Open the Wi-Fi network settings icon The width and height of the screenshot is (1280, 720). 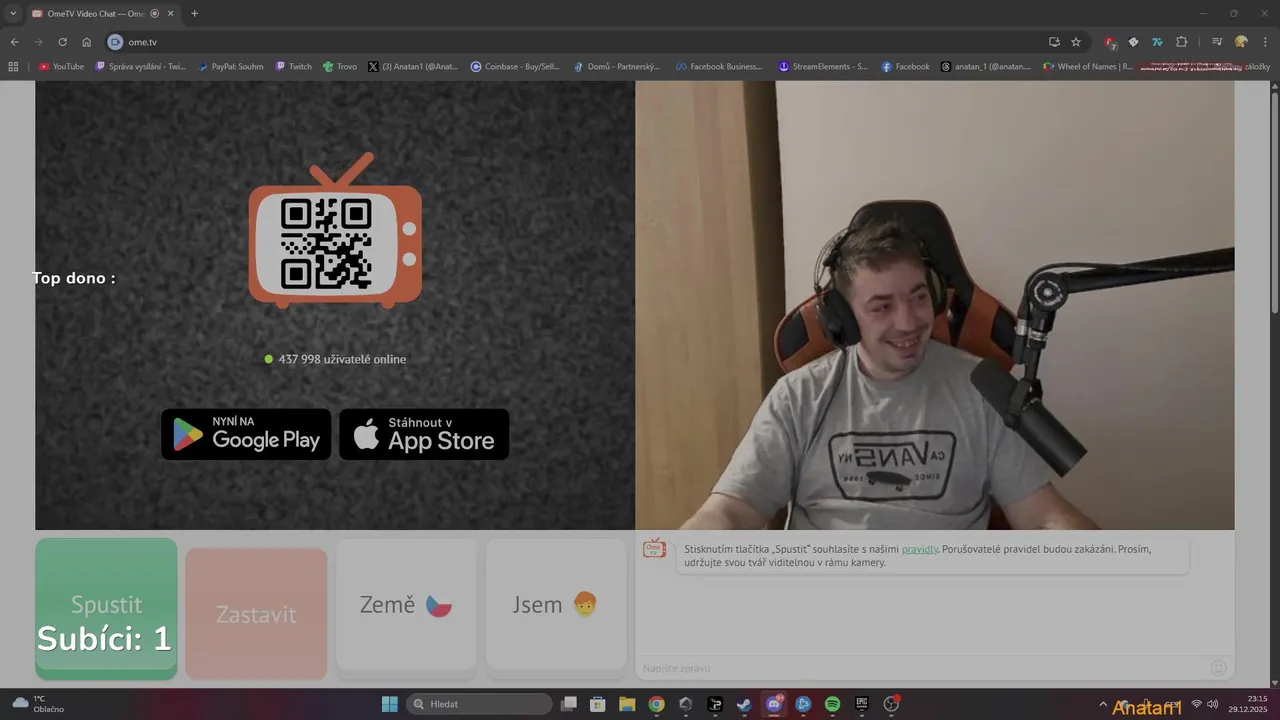pos(1196,704)
